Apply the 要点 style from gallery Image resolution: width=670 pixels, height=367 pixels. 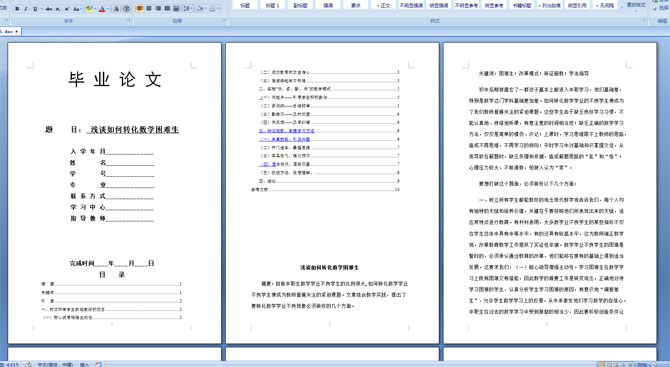coord(356,5)
